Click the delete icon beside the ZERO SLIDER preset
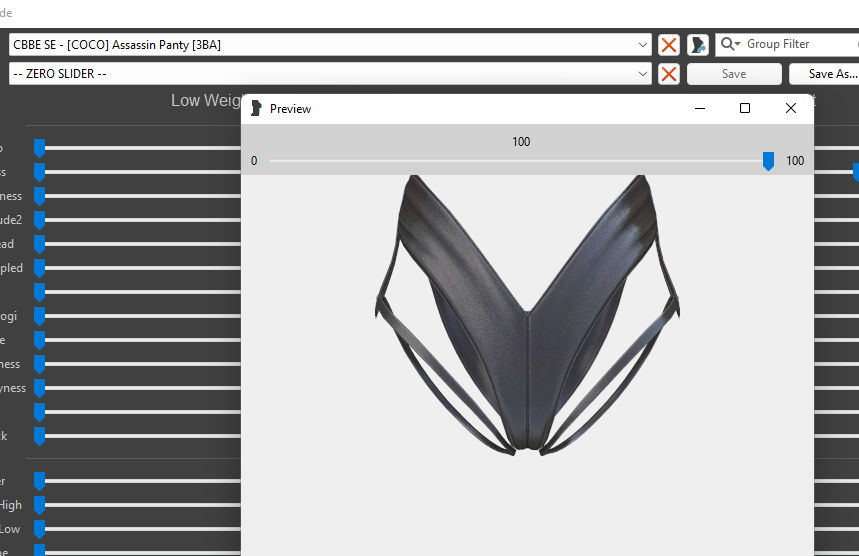859x556 pixels. tap(669, 74)
